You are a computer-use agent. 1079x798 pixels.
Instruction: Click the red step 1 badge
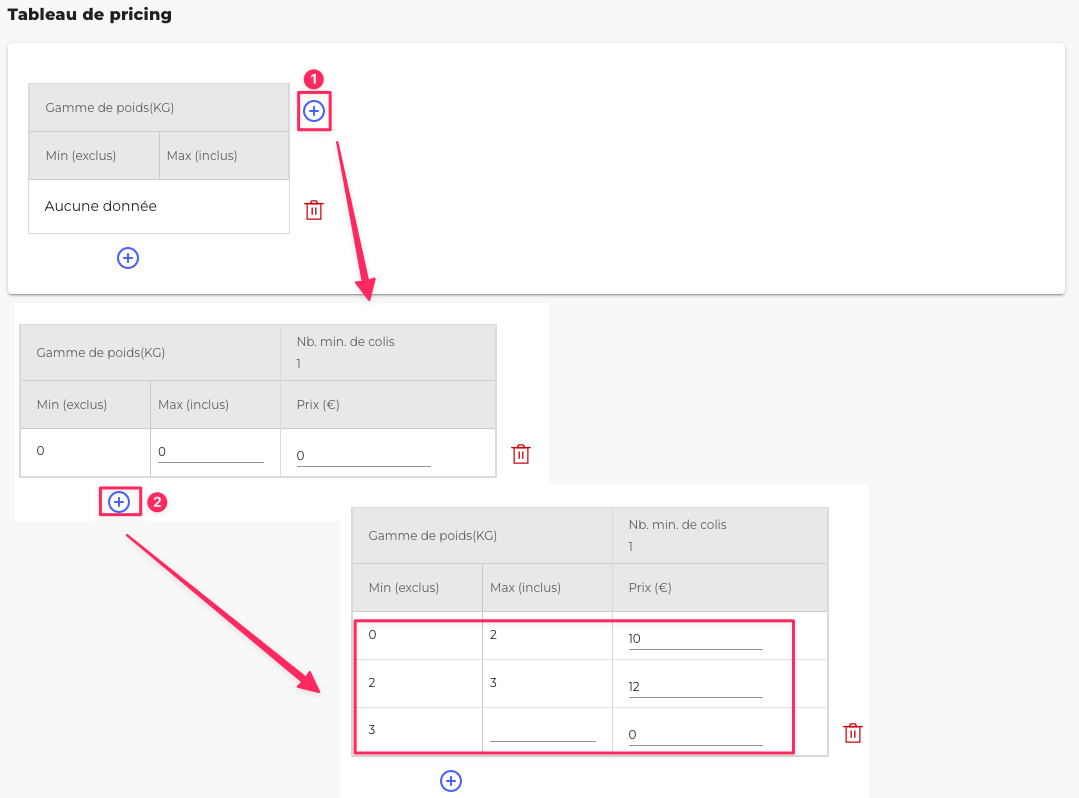313,79
